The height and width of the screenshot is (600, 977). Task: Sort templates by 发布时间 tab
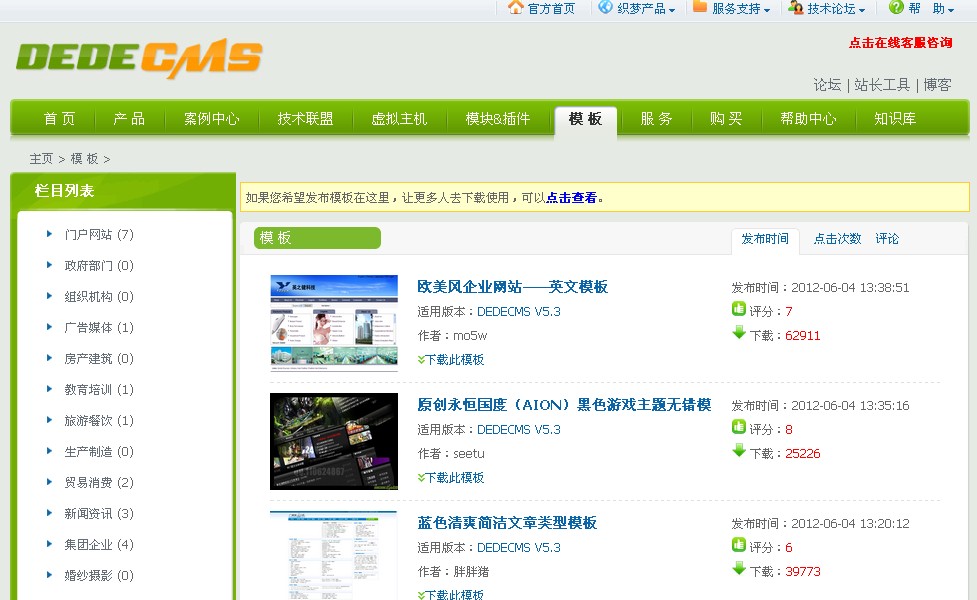click(x=765, y=239)
